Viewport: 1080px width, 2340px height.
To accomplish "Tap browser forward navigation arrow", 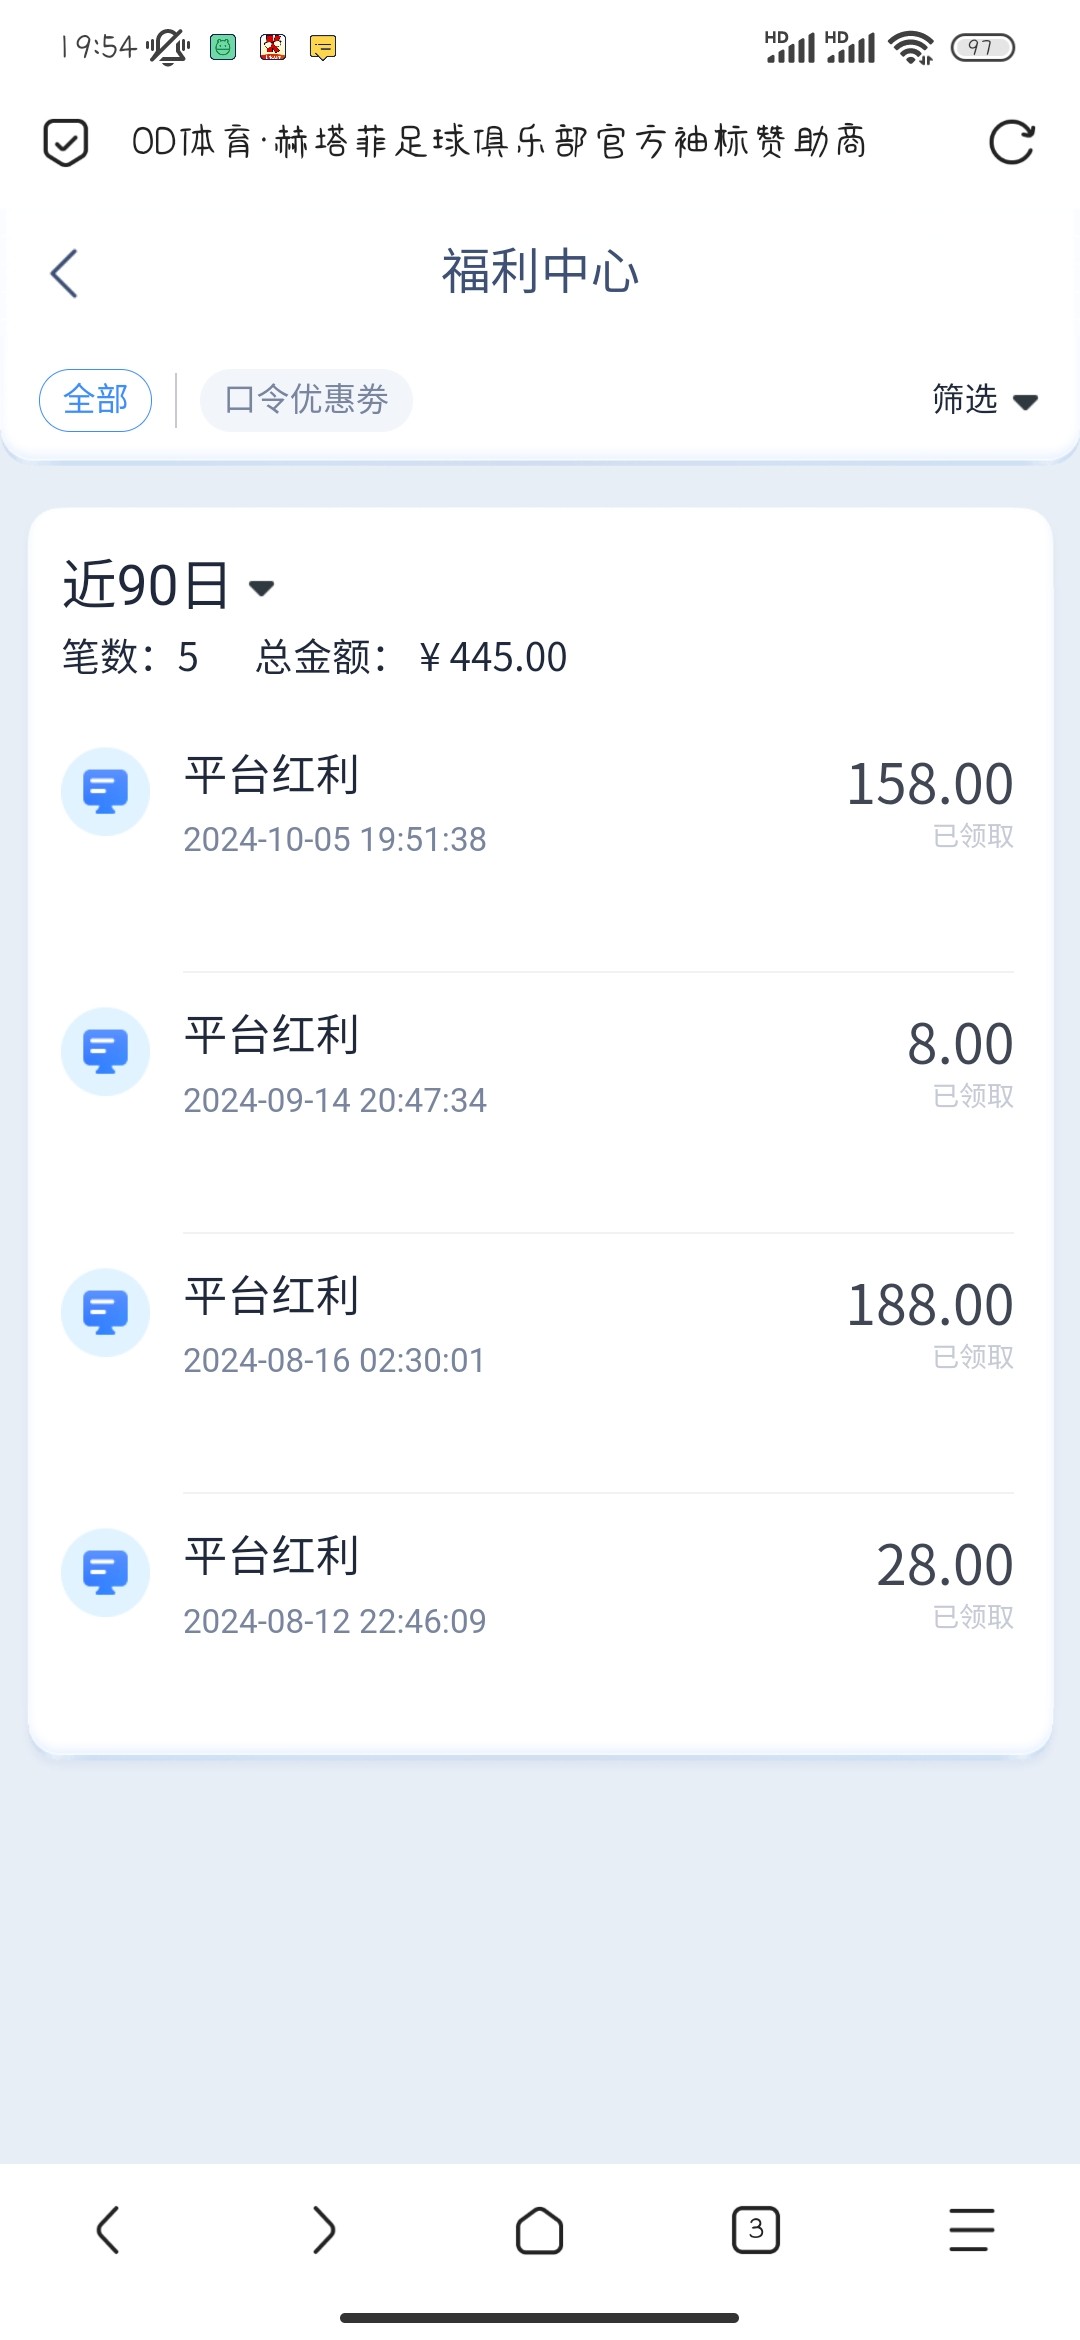I will tap(323, 2230).
